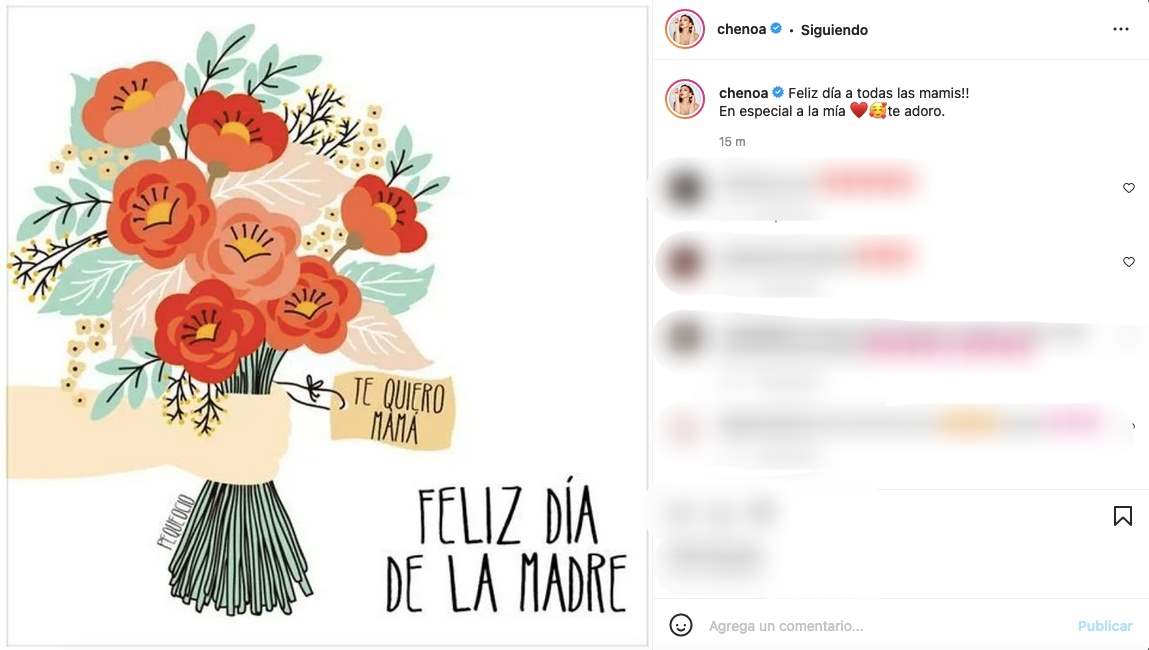Click chenoa's avatar beside the caption
Image resolution: width=1149 pixels, height=650 pixels.
point(684,98)
